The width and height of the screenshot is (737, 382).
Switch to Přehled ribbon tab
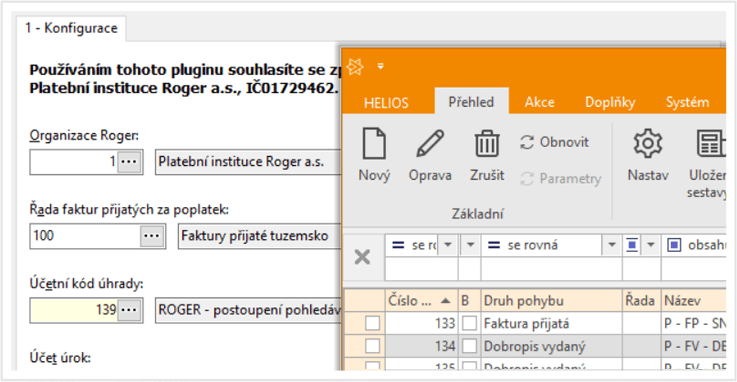tap(471, 102)
